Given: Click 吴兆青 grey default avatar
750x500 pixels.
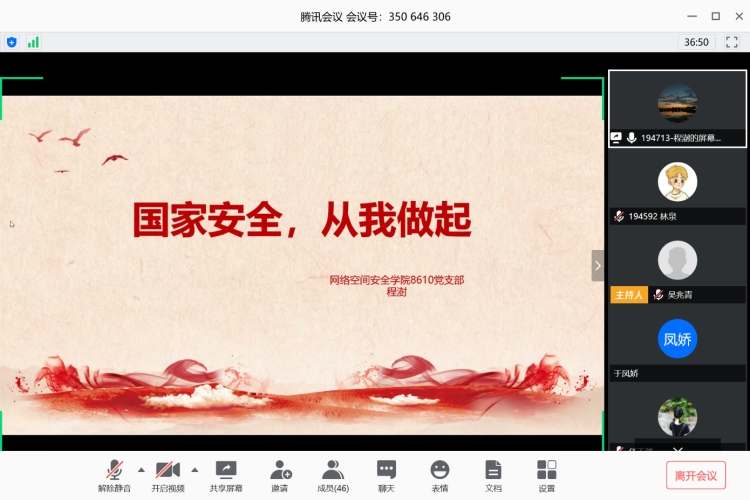Looking at the screenshot, I should (x=677, y=260).
